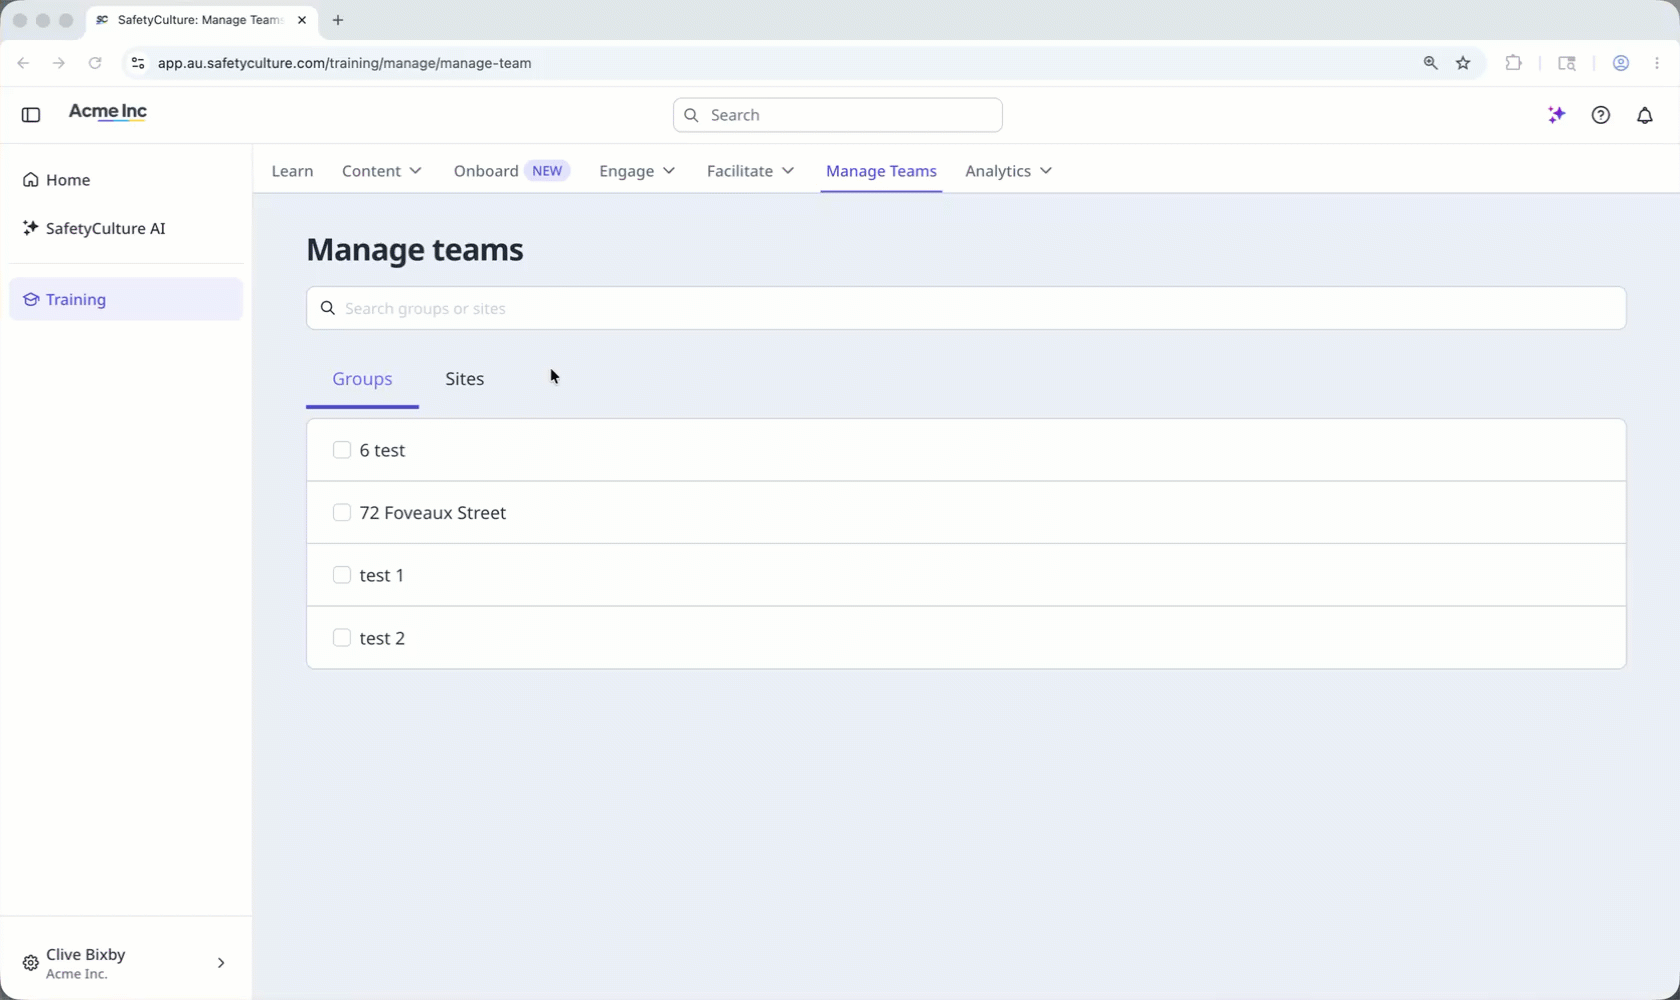Image resolution: width=1680 pixels, height=1000 pixels.
Task: Close the SafetyCulture Manage Teams browser tab
Action: coord(302,20)
